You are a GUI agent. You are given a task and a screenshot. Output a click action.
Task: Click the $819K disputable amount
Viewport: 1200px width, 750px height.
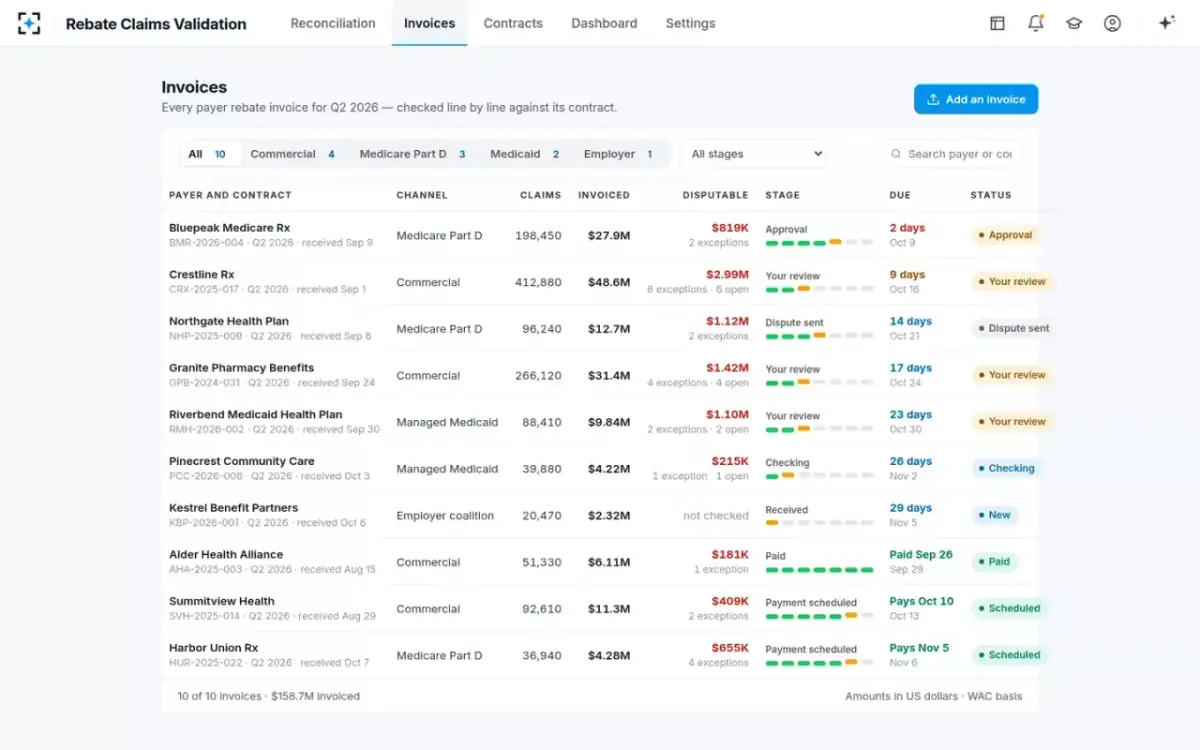pyautogui.click(x=730, y=228)
